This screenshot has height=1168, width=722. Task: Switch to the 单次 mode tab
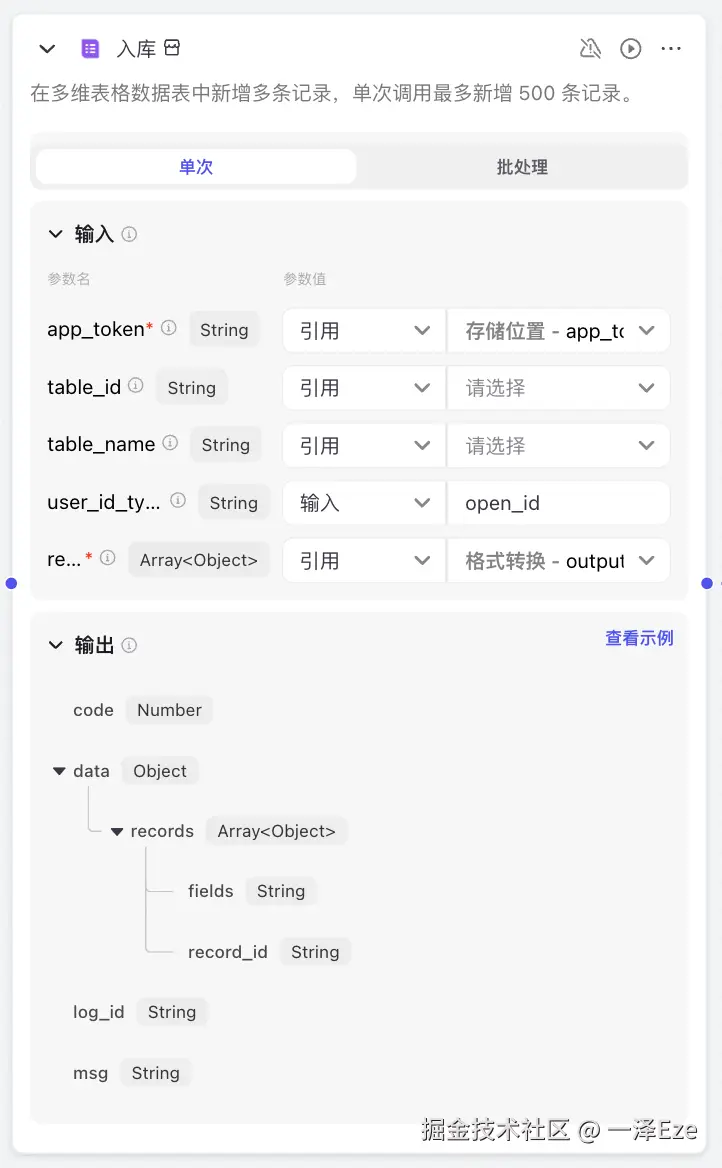[196, 167]
